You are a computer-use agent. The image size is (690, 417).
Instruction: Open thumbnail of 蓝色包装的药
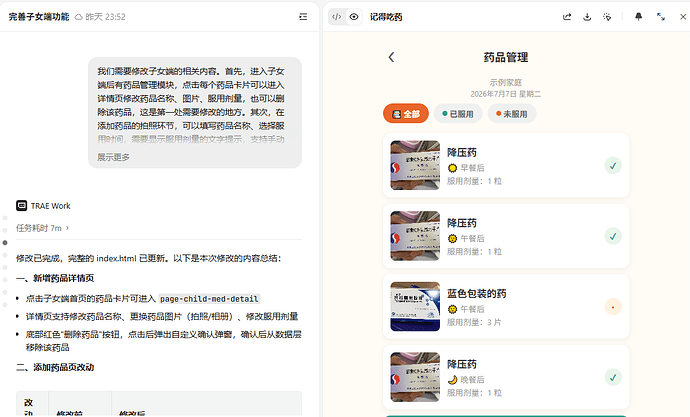click(415, 307)
